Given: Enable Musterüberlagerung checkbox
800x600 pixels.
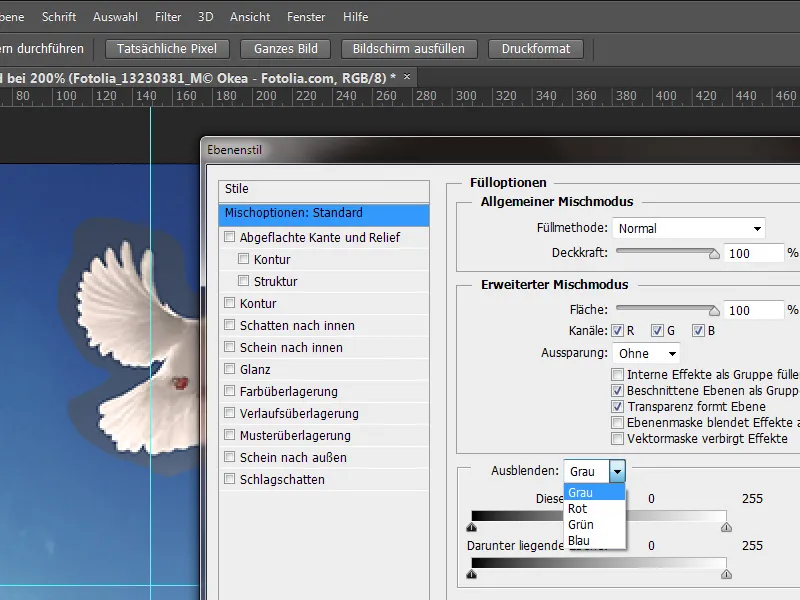Looking at the screenshot, I should pos(230,435).
